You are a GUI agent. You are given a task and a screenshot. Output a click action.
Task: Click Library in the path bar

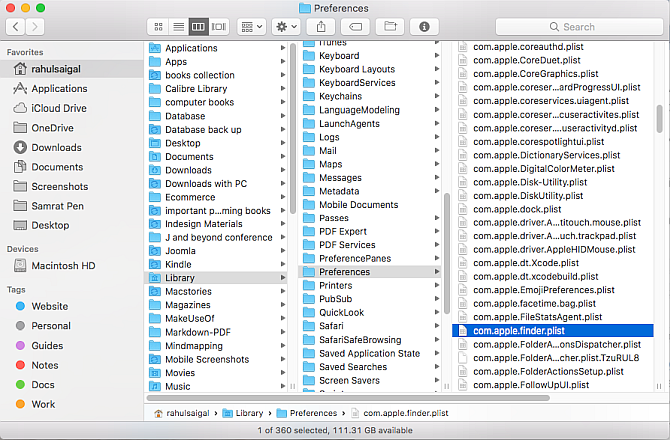click(x=243, y=413)
